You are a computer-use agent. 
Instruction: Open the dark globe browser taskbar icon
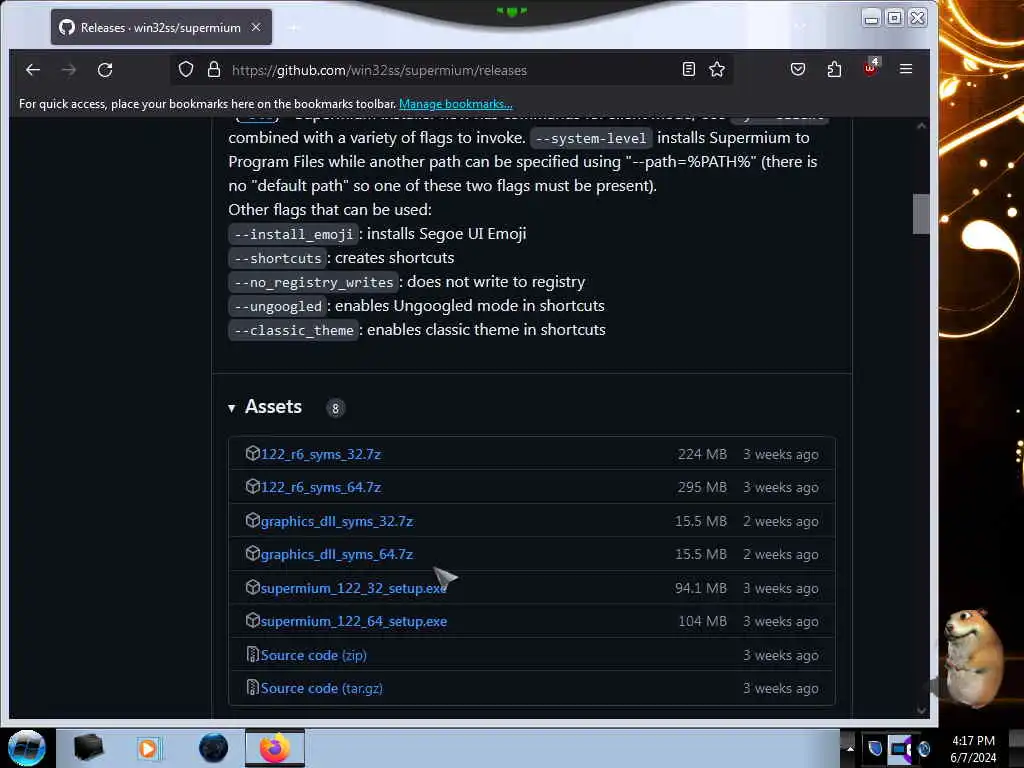click(214, 748)
